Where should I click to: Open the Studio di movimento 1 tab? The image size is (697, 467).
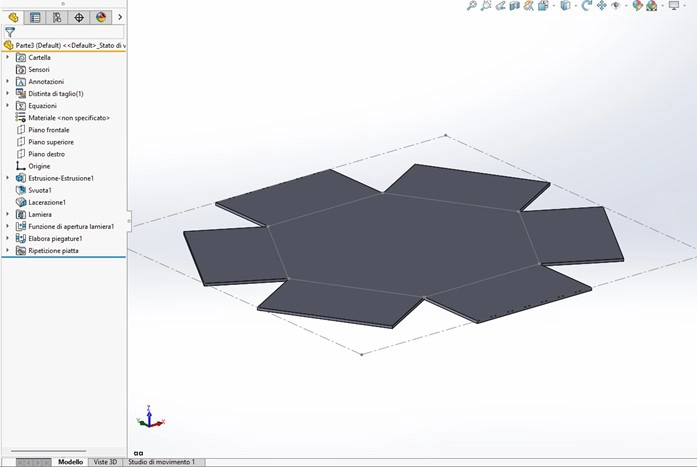162,462
